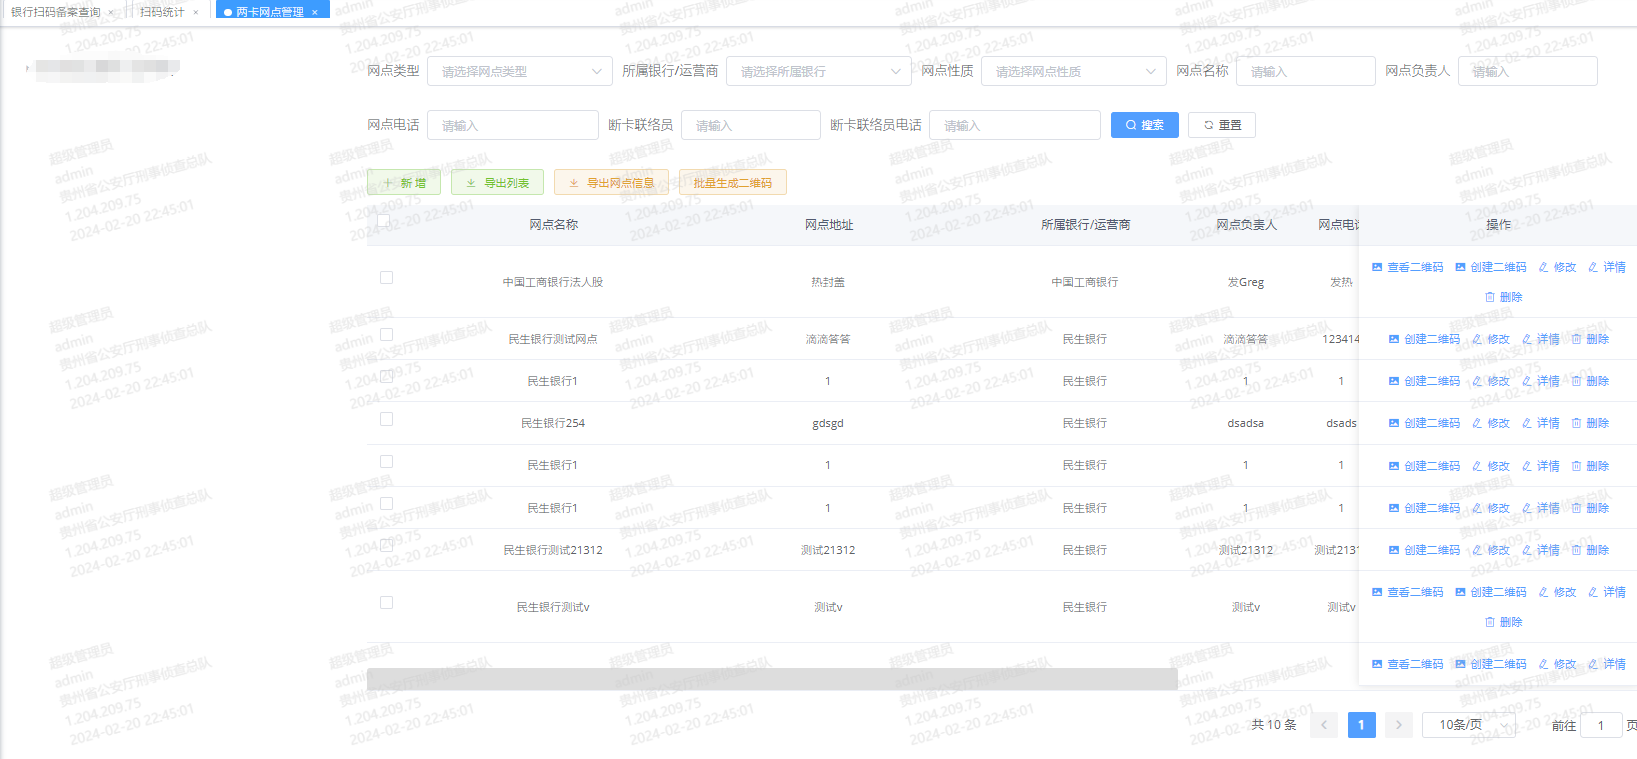Click the 网点负责人 input field
Image resolution: width=1637 pixels, height=759 pixels.
(x=1528, y=71)
